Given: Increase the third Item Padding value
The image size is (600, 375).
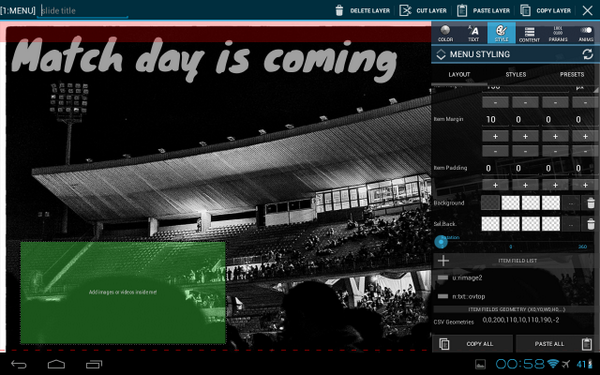Looking at the screenshot, I should click(555, 185).
